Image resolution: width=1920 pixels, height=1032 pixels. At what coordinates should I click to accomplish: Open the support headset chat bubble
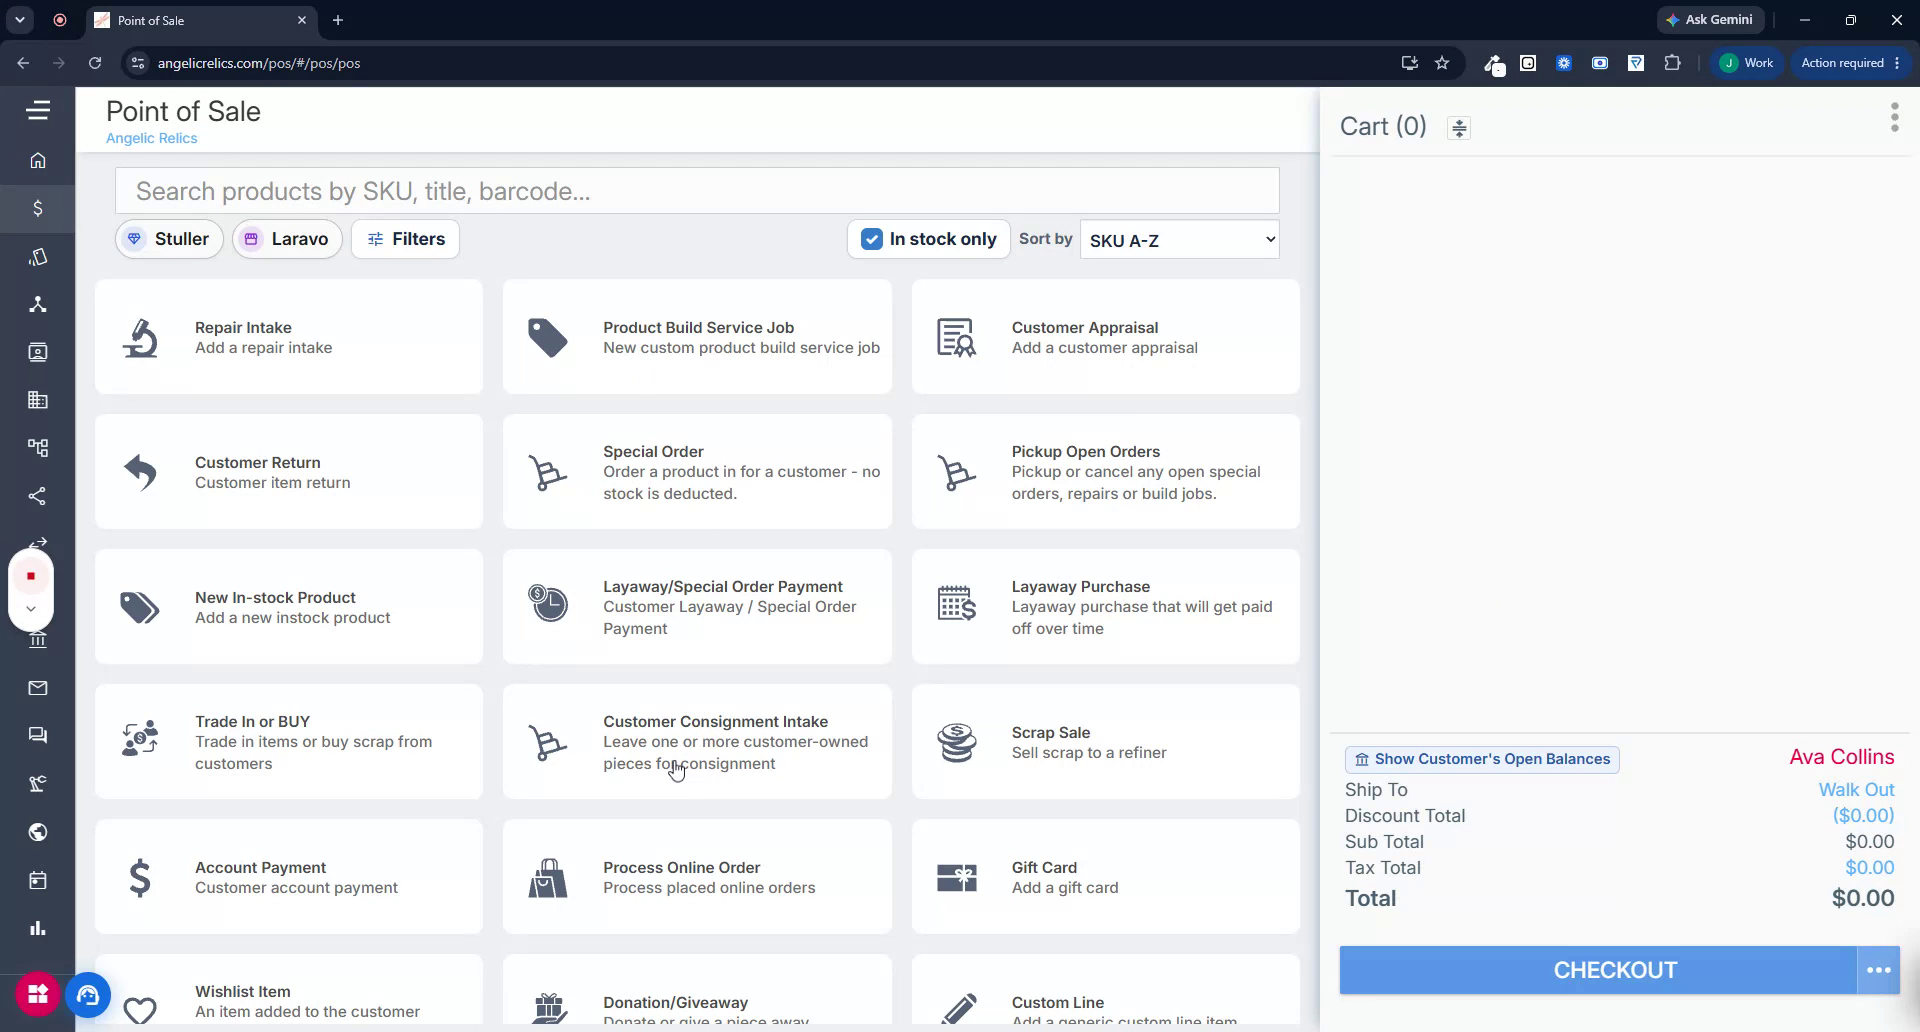click(88, 995)
